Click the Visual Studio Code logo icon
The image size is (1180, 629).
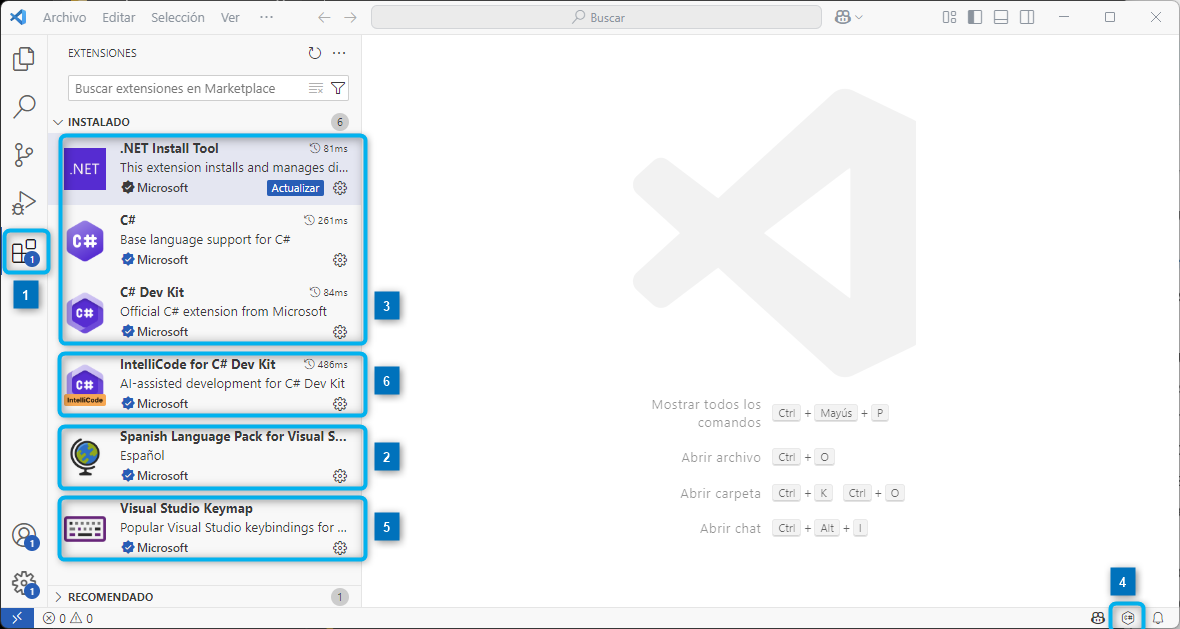tap(18, 17)
